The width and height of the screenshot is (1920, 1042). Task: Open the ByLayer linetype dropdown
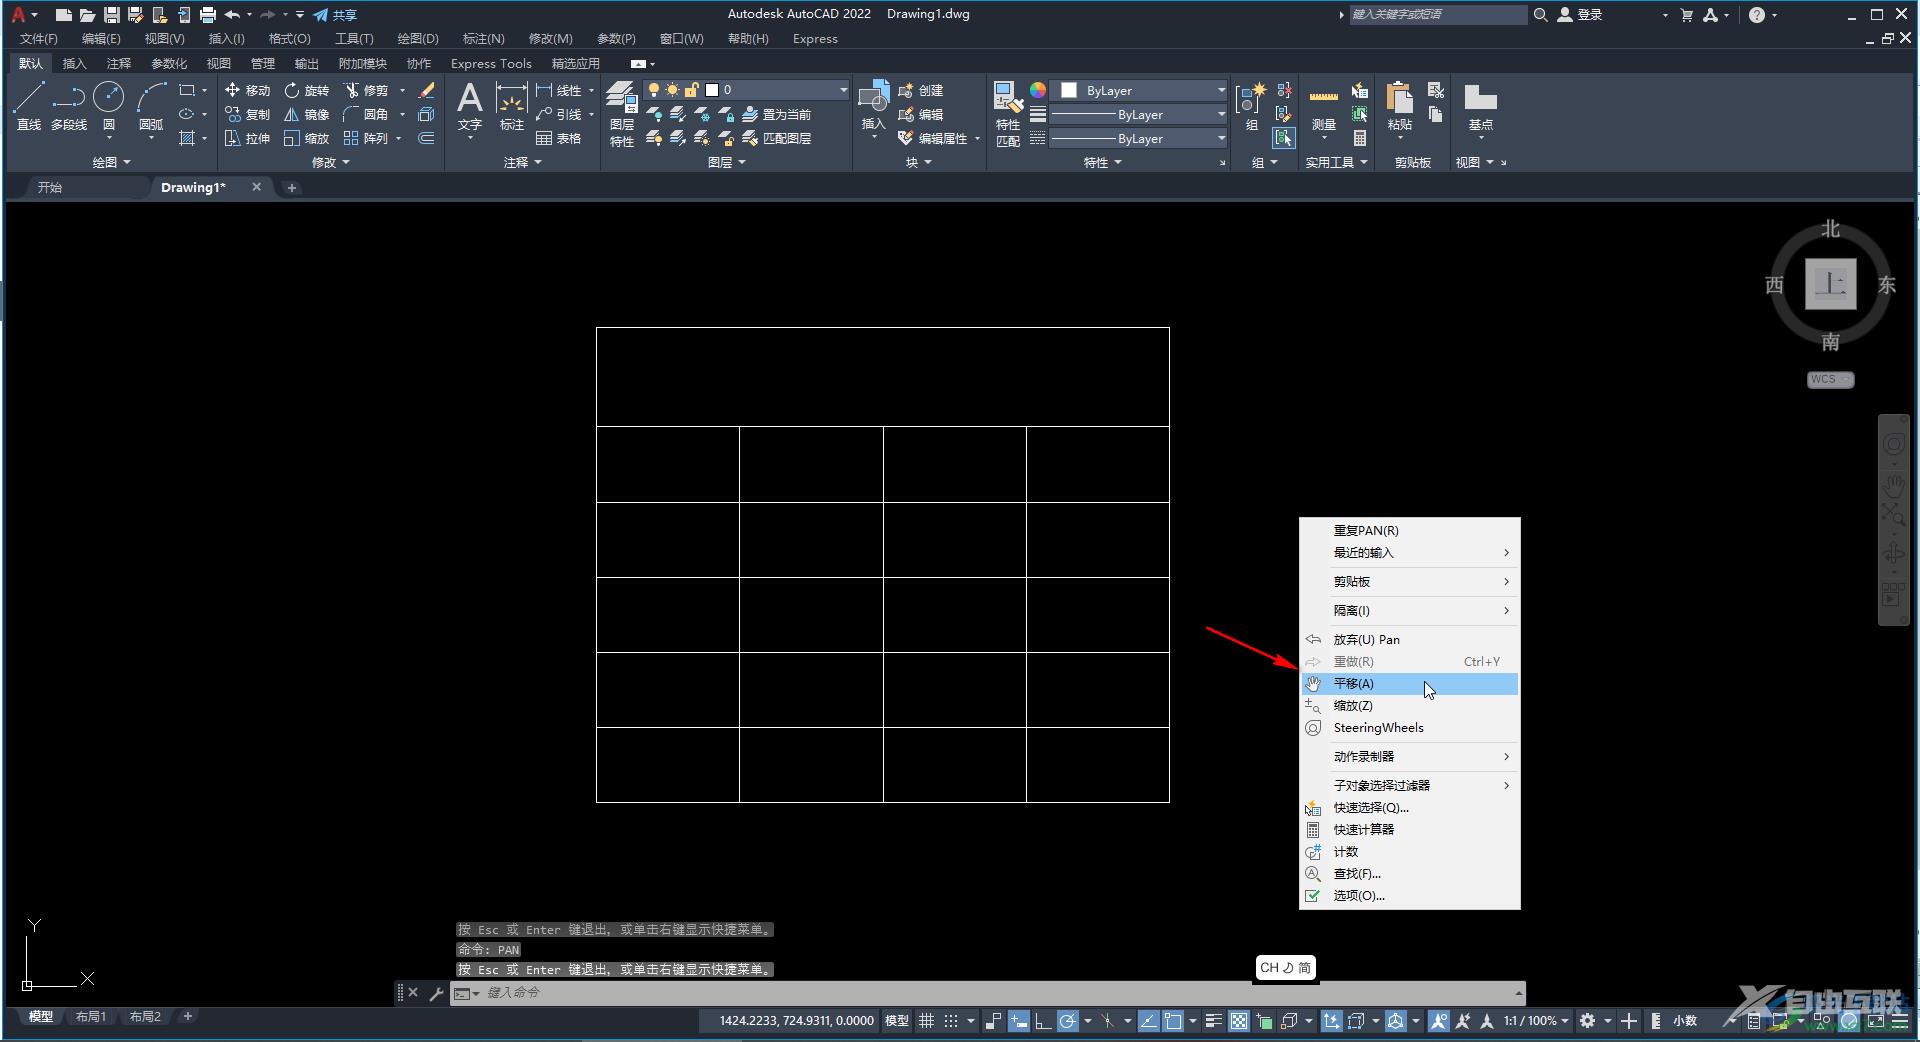(x=1139, y=138)
